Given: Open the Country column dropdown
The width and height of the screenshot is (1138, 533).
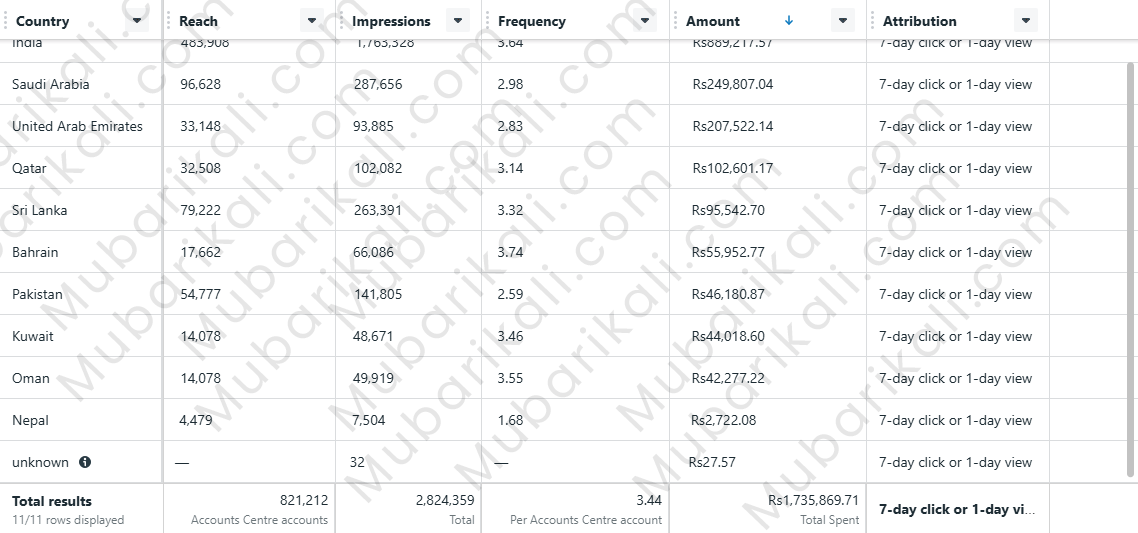Looking at the screenshot, I should click(x=137, y=21).
